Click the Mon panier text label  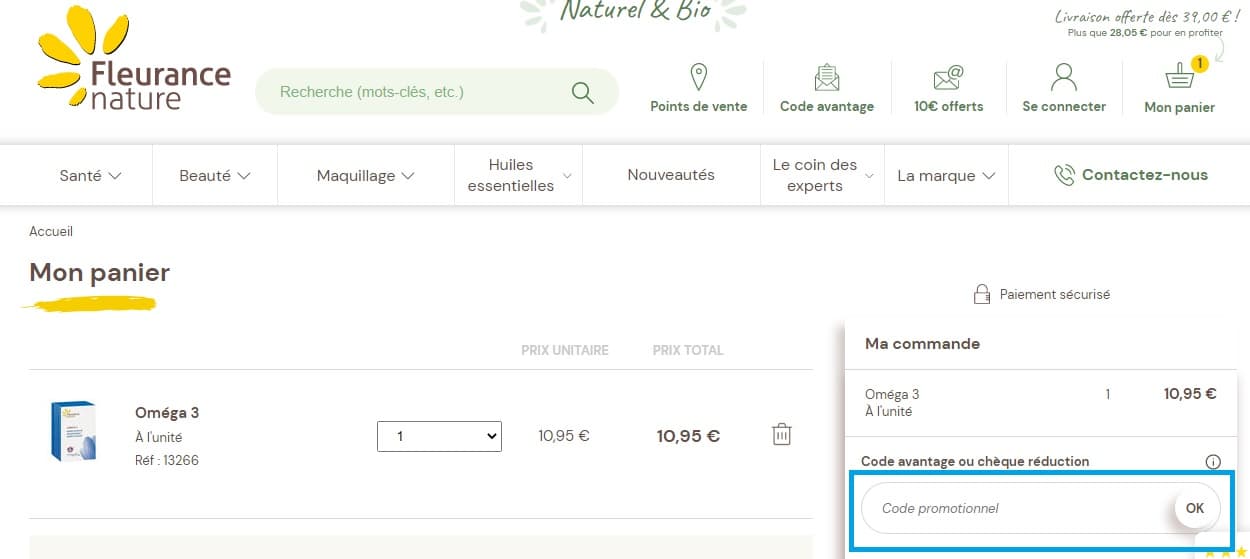pyautogui.click(x=1180, y=107)
